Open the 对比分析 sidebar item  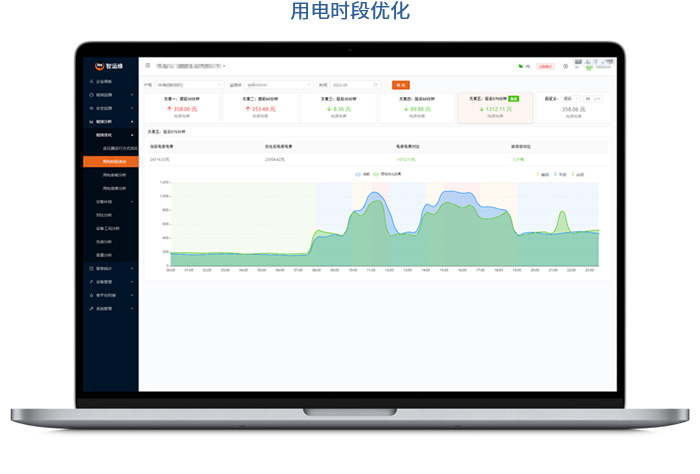[111, 215]
